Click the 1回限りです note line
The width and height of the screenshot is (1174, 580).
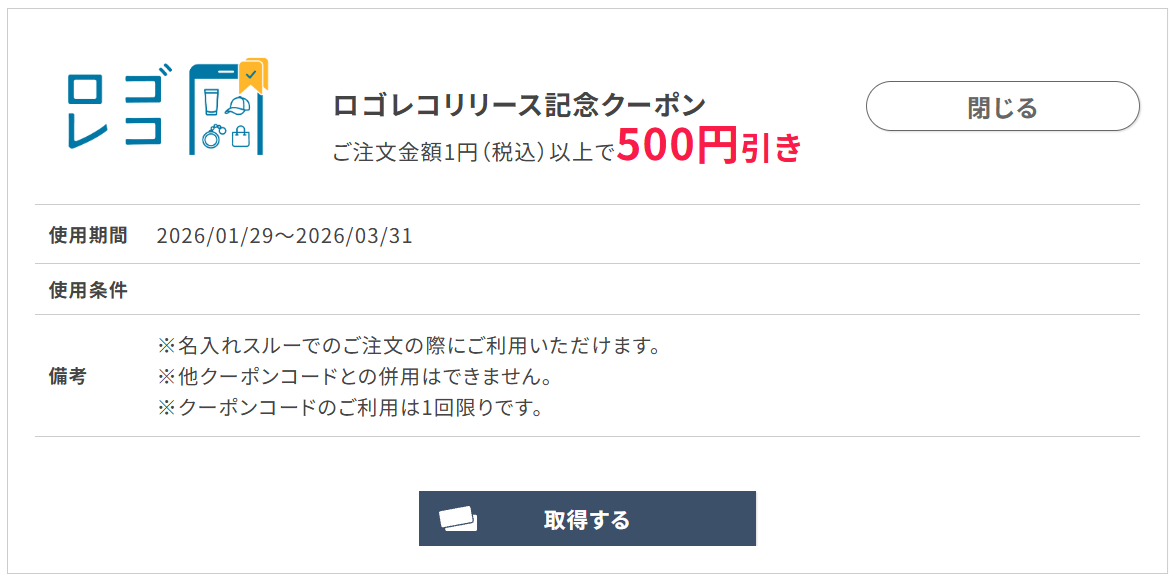click(350, 408)
